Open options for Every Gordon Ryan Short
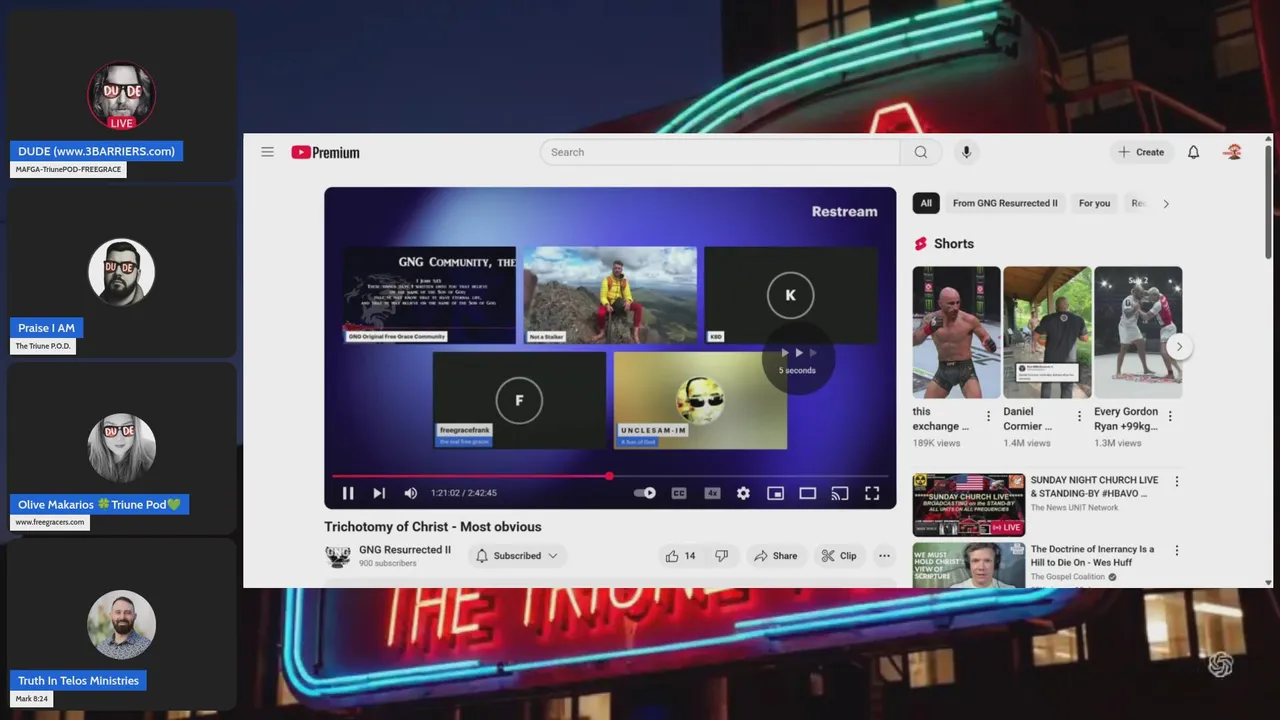This screenshot has width=1280, height=720. [x=1170, y=416]
